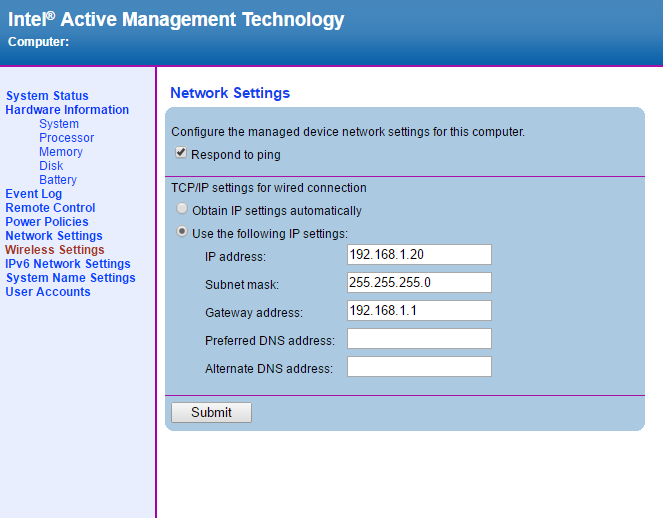Image resolution: width=663 pixels, height=518 pixels.
Task: Open the Power Policies page
Action: click(47, 222)
